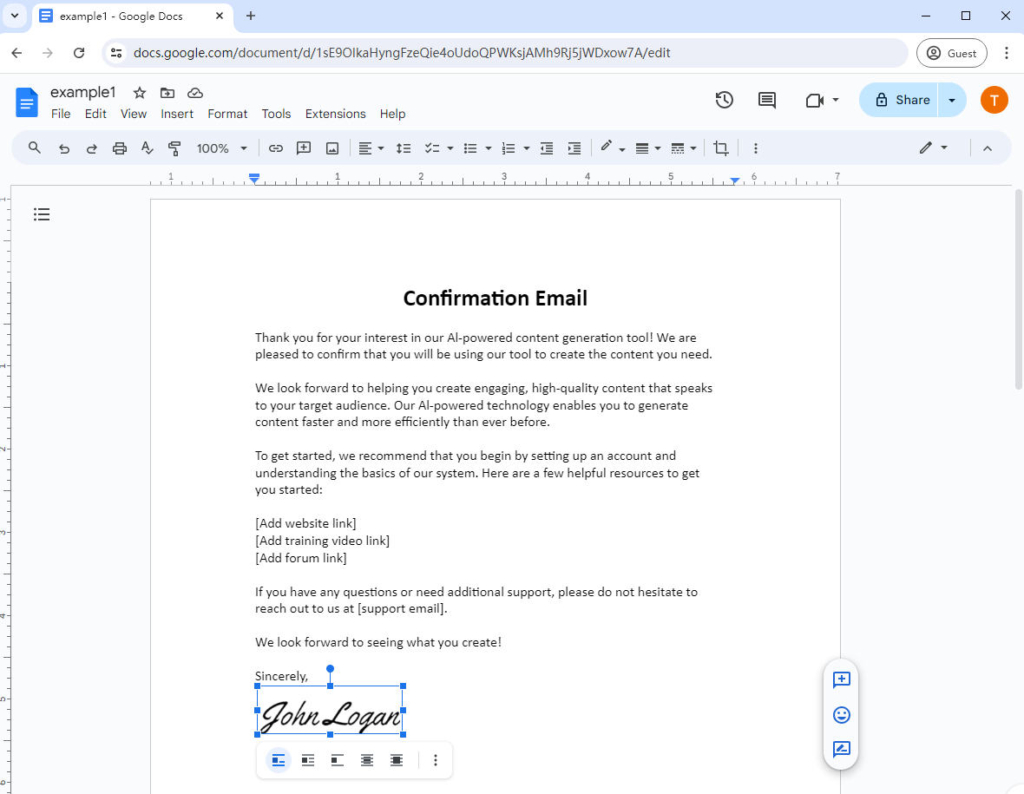This screenshot has width=1024, height=794.
Task: Click inside the browser address bar
Action: tap(400, 52)
